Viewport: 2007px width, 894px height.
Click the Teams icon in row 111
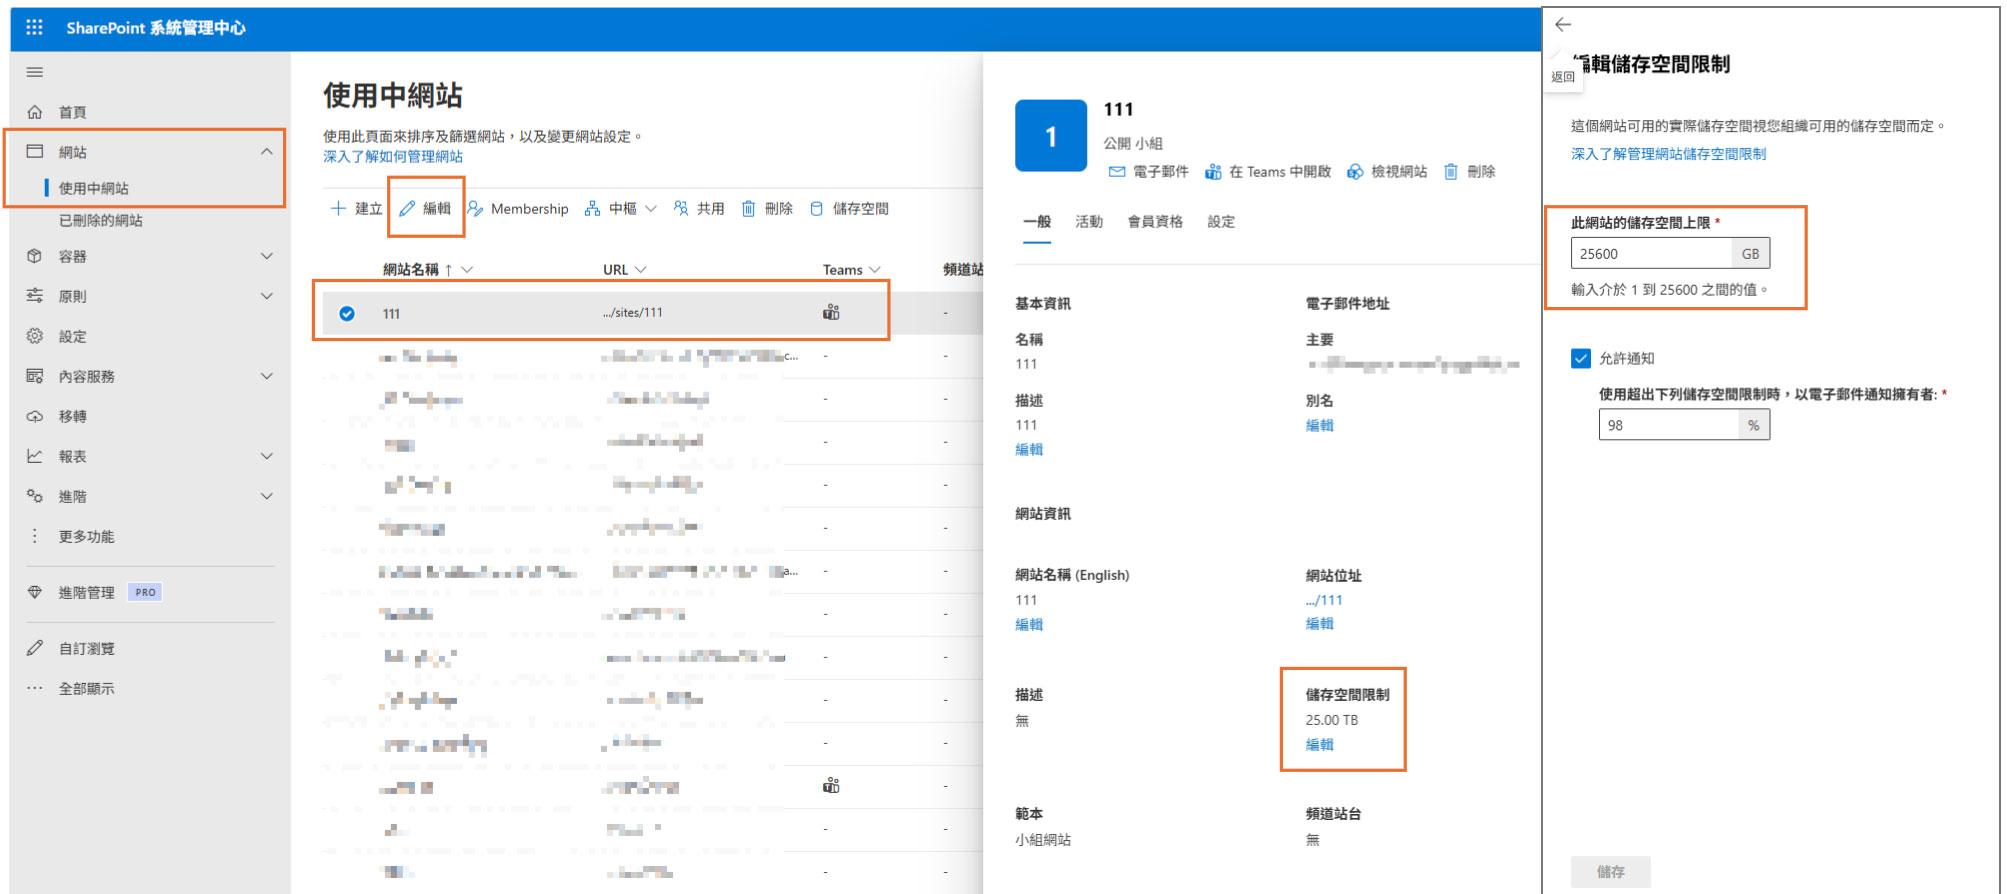(x=831, y=312)
